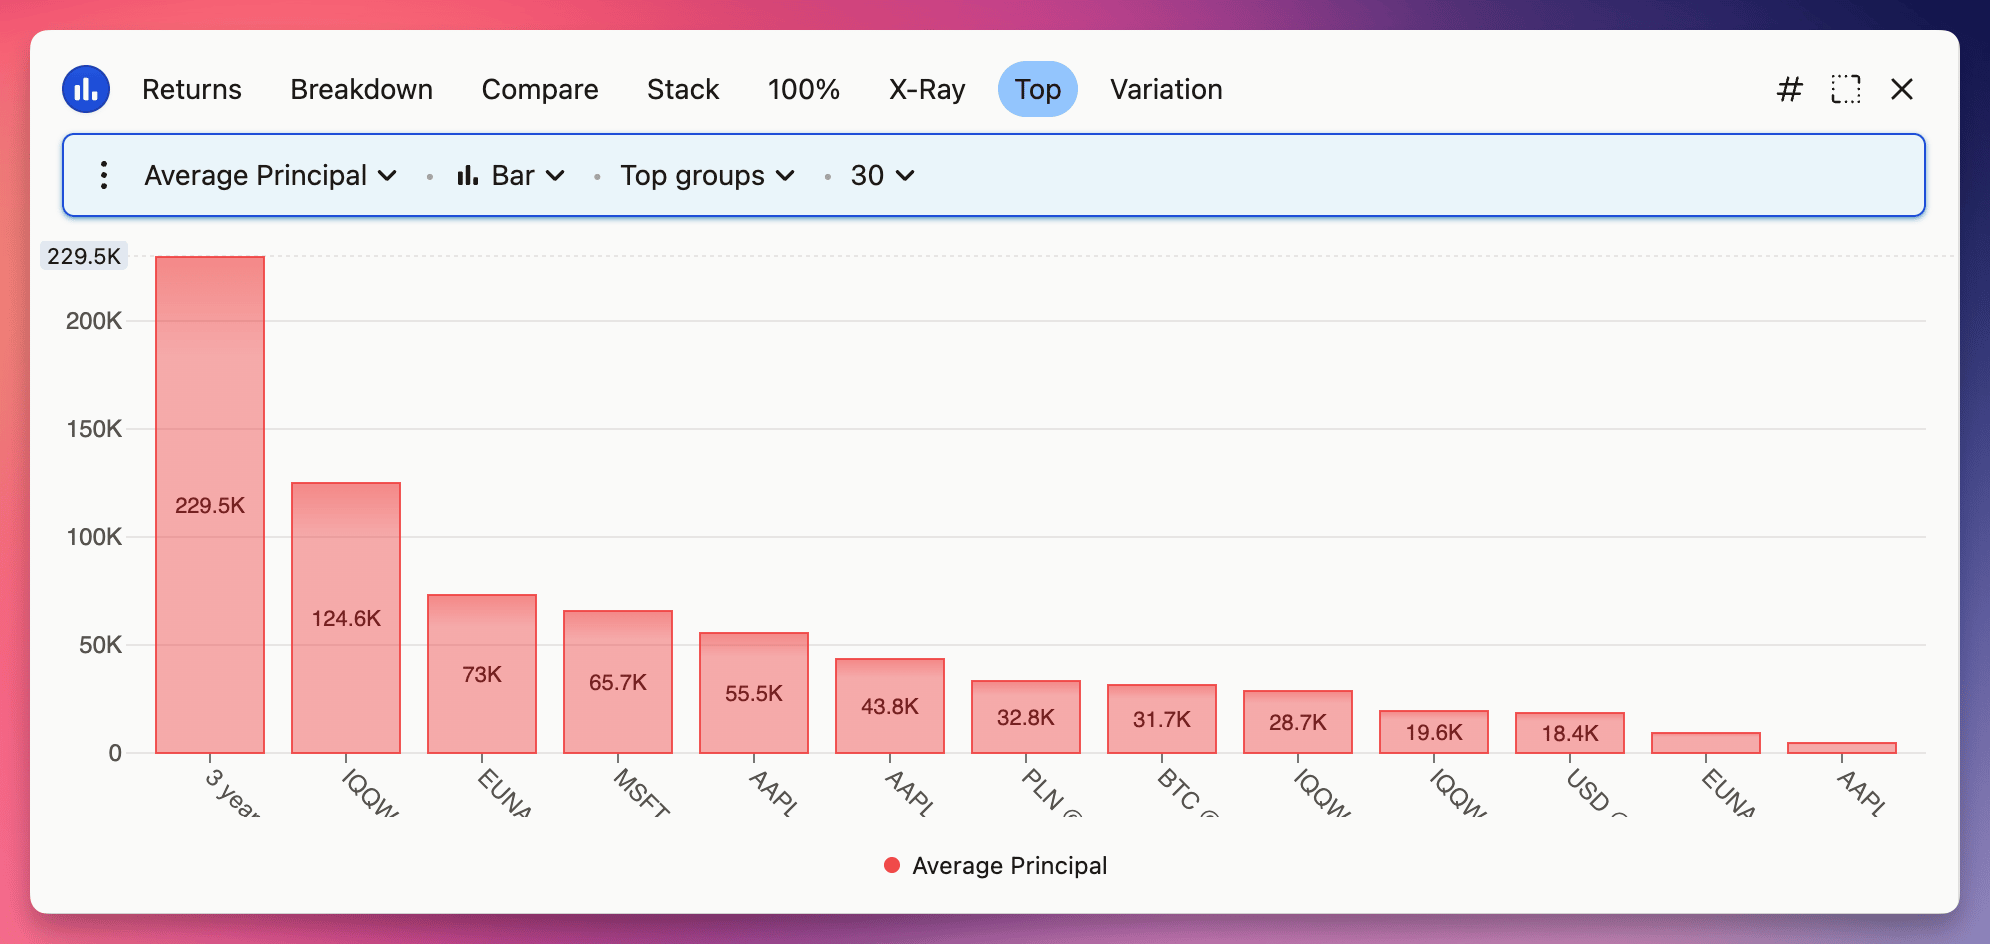Viewport: 1990px width, 944px height.
Task: Click the blue bar chart app icon
Action: (86, 89)
